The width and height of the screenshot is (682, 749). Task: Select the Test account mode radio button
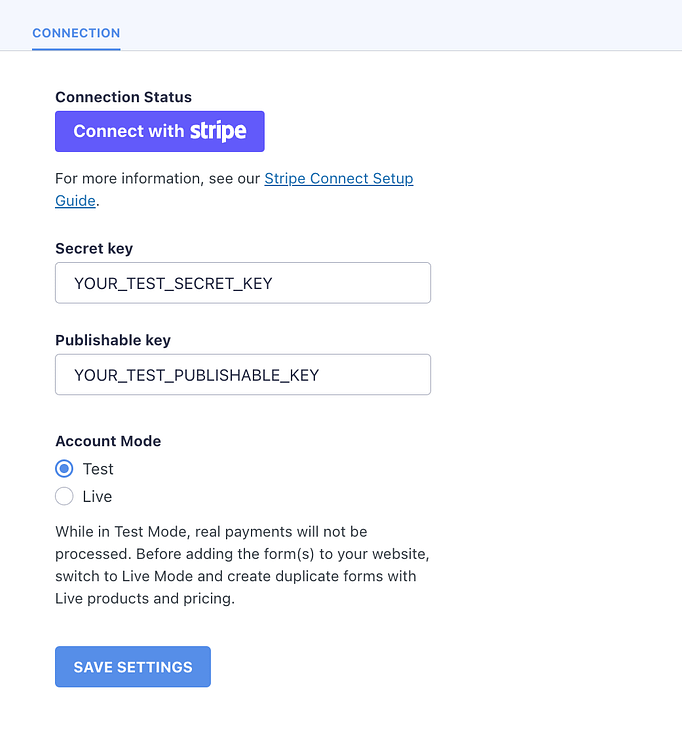point(64,469)
